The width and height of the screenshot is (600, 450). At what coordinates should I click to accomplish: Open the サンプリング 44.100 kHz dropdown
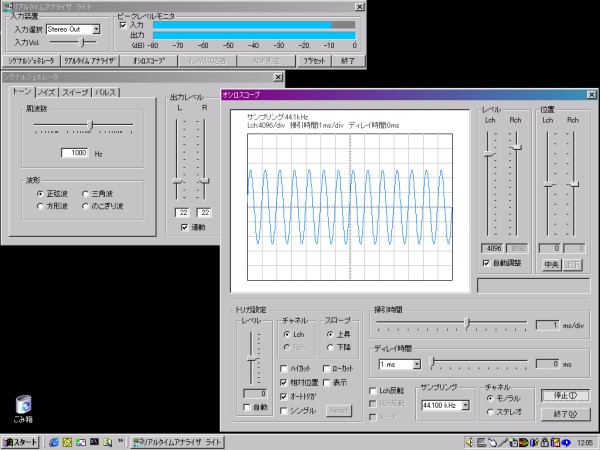point(465,405)
